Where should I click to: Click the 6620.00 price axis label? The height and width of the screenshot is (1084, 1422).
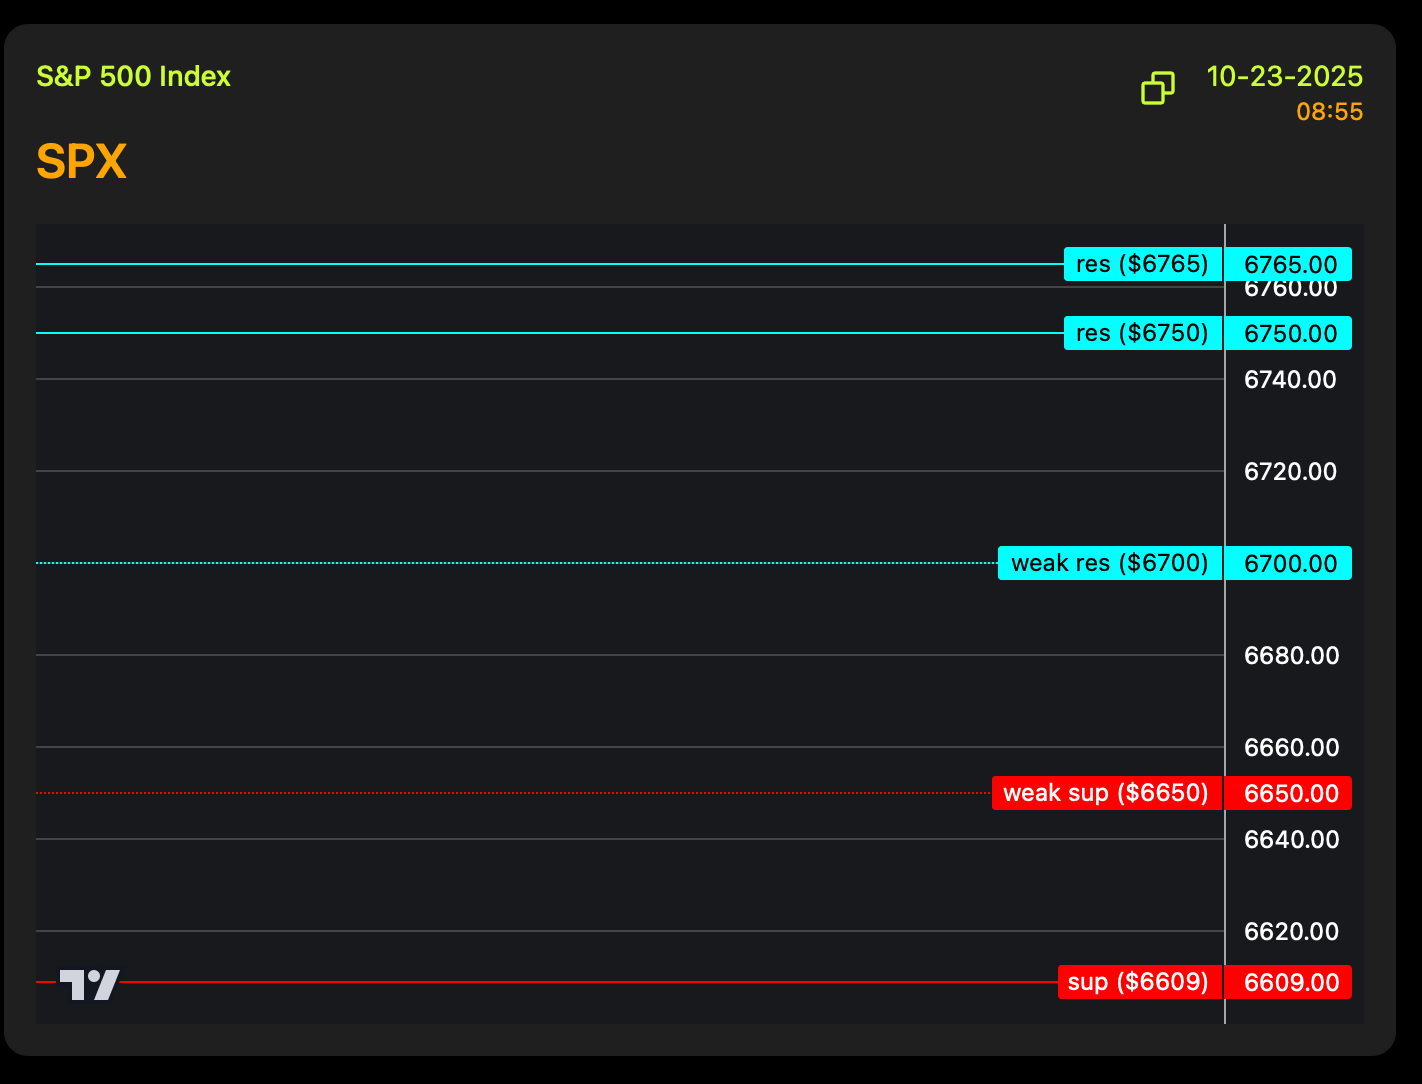1290,931
